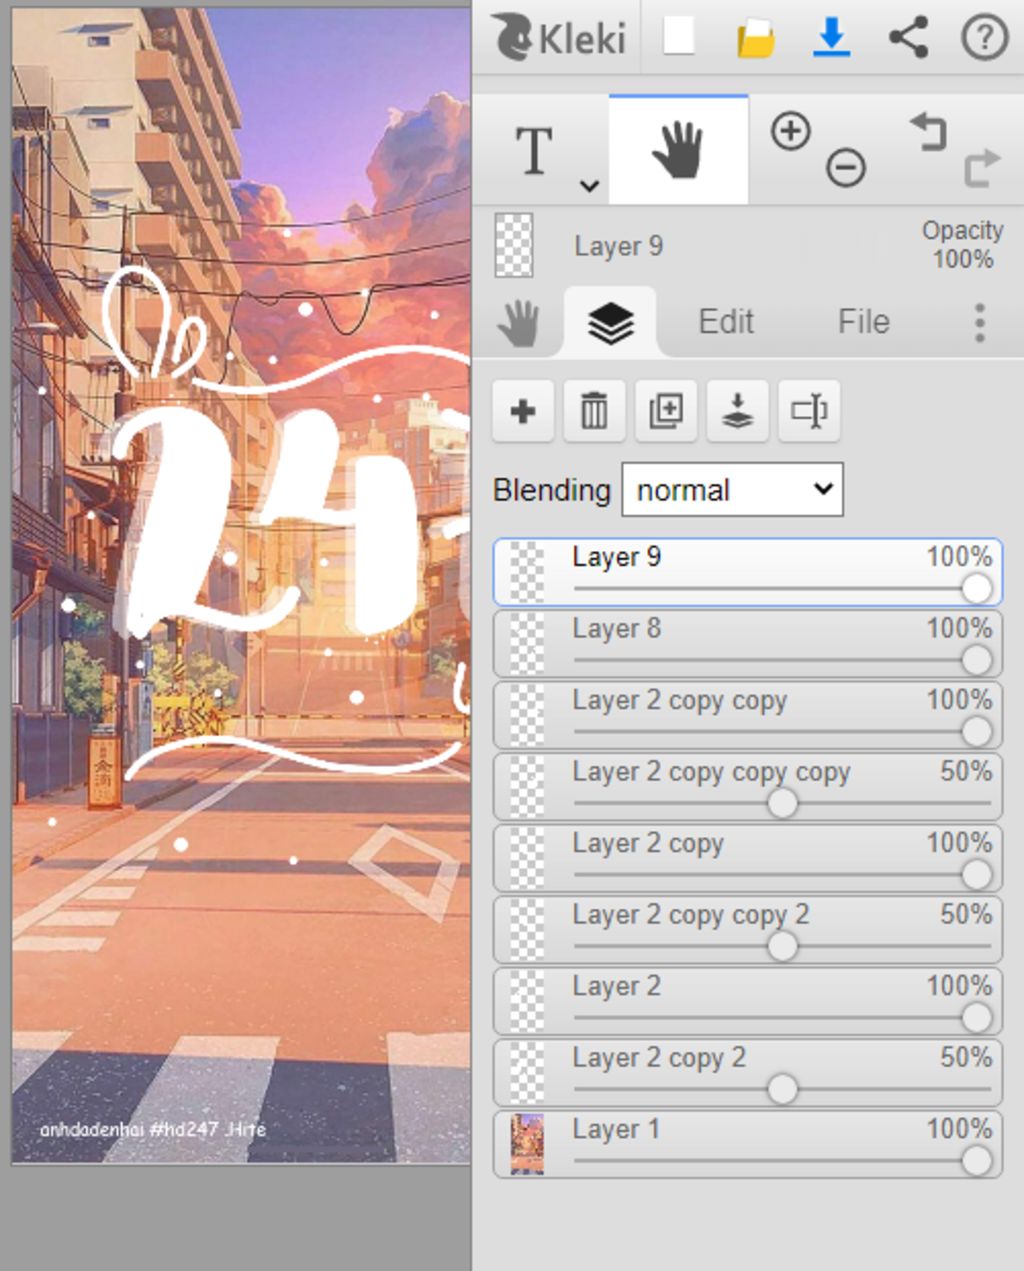Select the Hand pan tool

click(678, 150)
